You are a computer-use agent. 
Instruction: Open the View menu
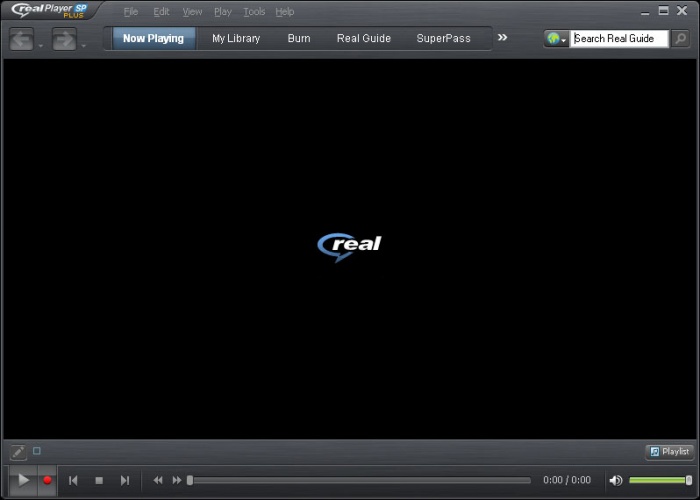click(x=192, y=12)
